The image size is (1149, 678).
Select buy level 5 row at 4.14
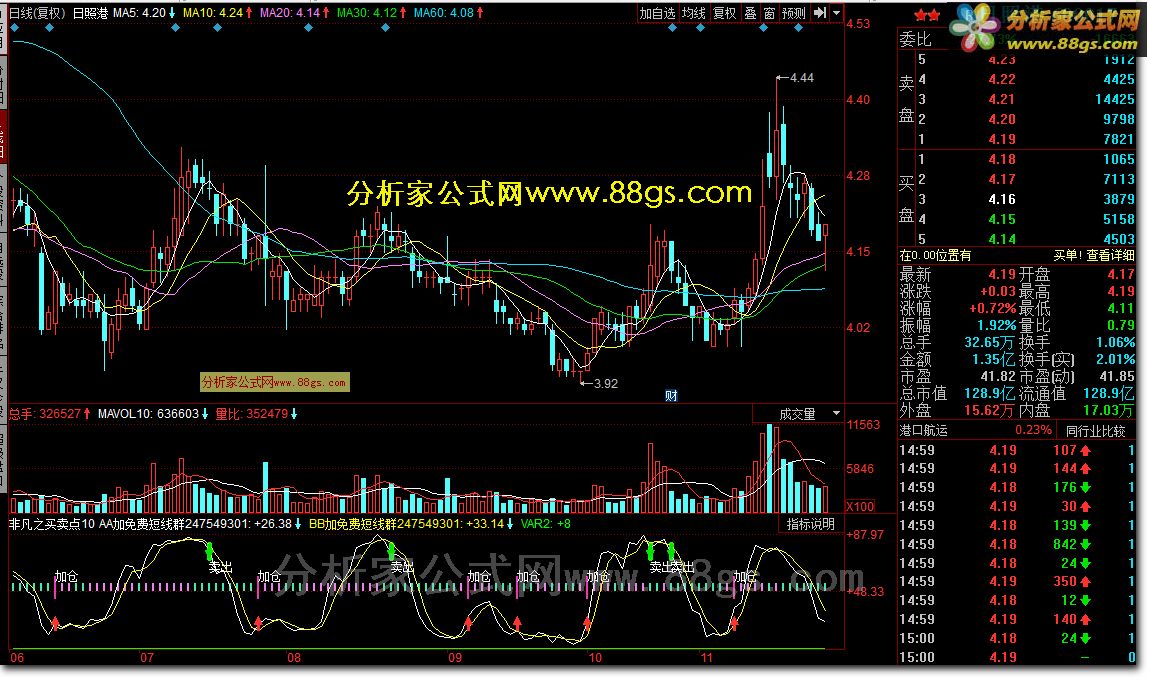click(1026, 239)
